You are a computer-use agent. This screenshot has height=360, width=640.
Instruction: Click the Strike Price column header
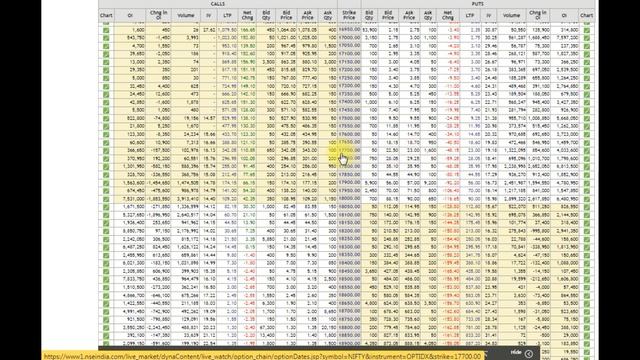click(349, 16)
